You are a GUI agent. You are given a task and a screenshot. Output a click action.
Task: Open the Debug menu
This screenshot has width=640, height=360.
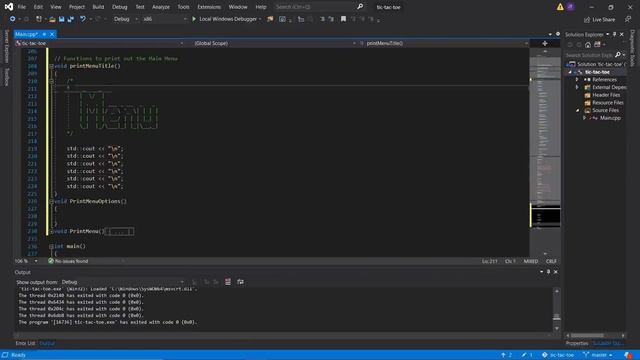(x=120, y=7)
